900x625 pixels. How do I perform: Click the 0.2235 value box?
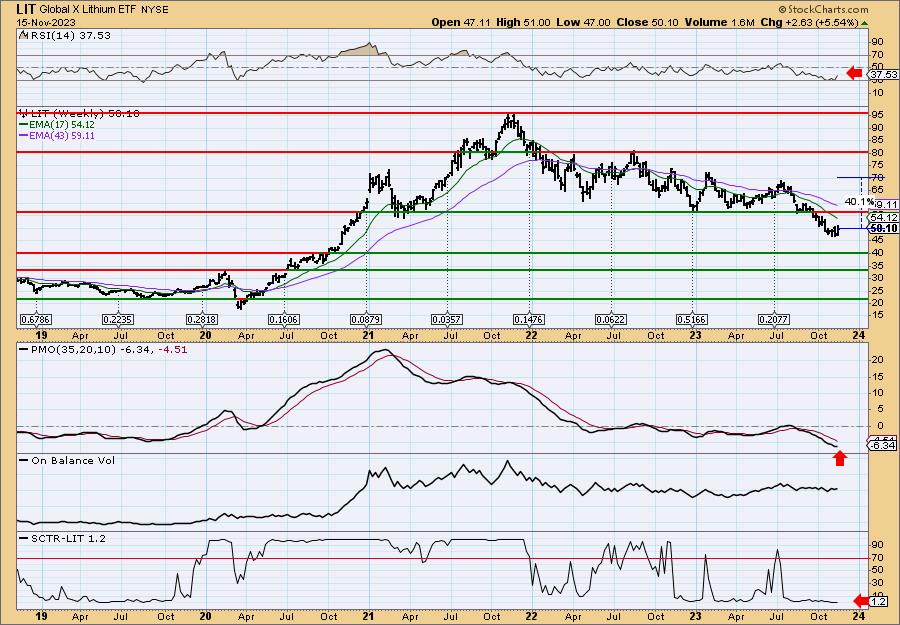(x=118, y=319)
